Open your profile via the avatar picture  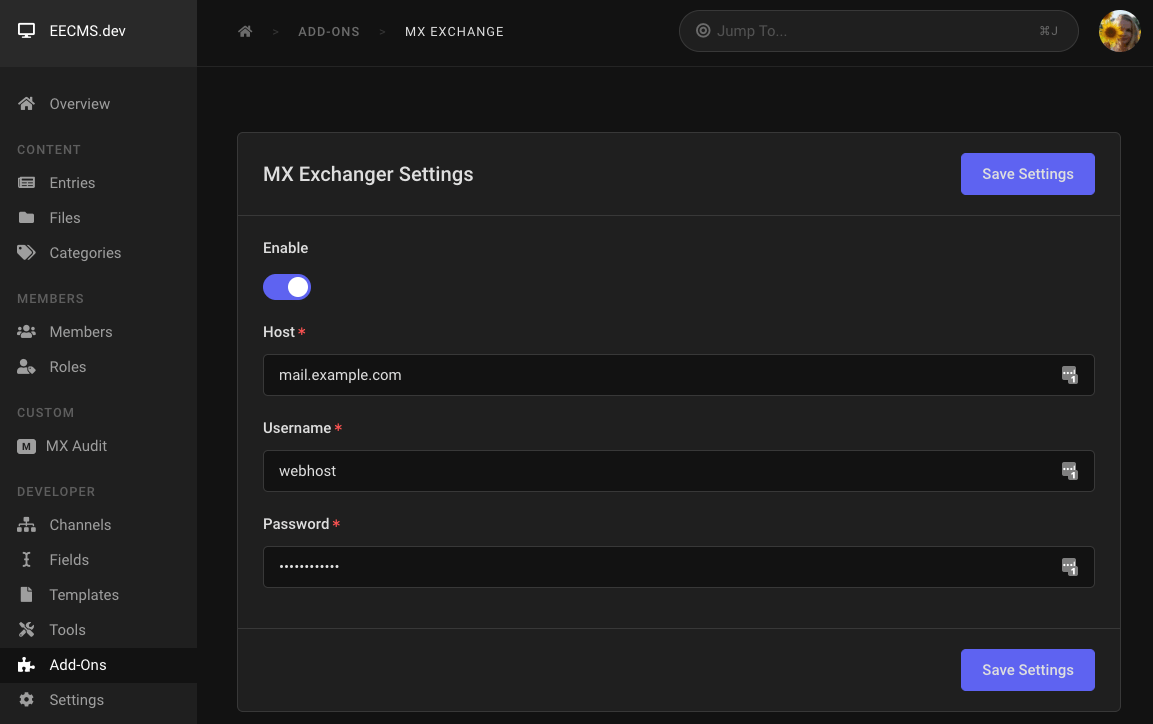click(1120, 31)
